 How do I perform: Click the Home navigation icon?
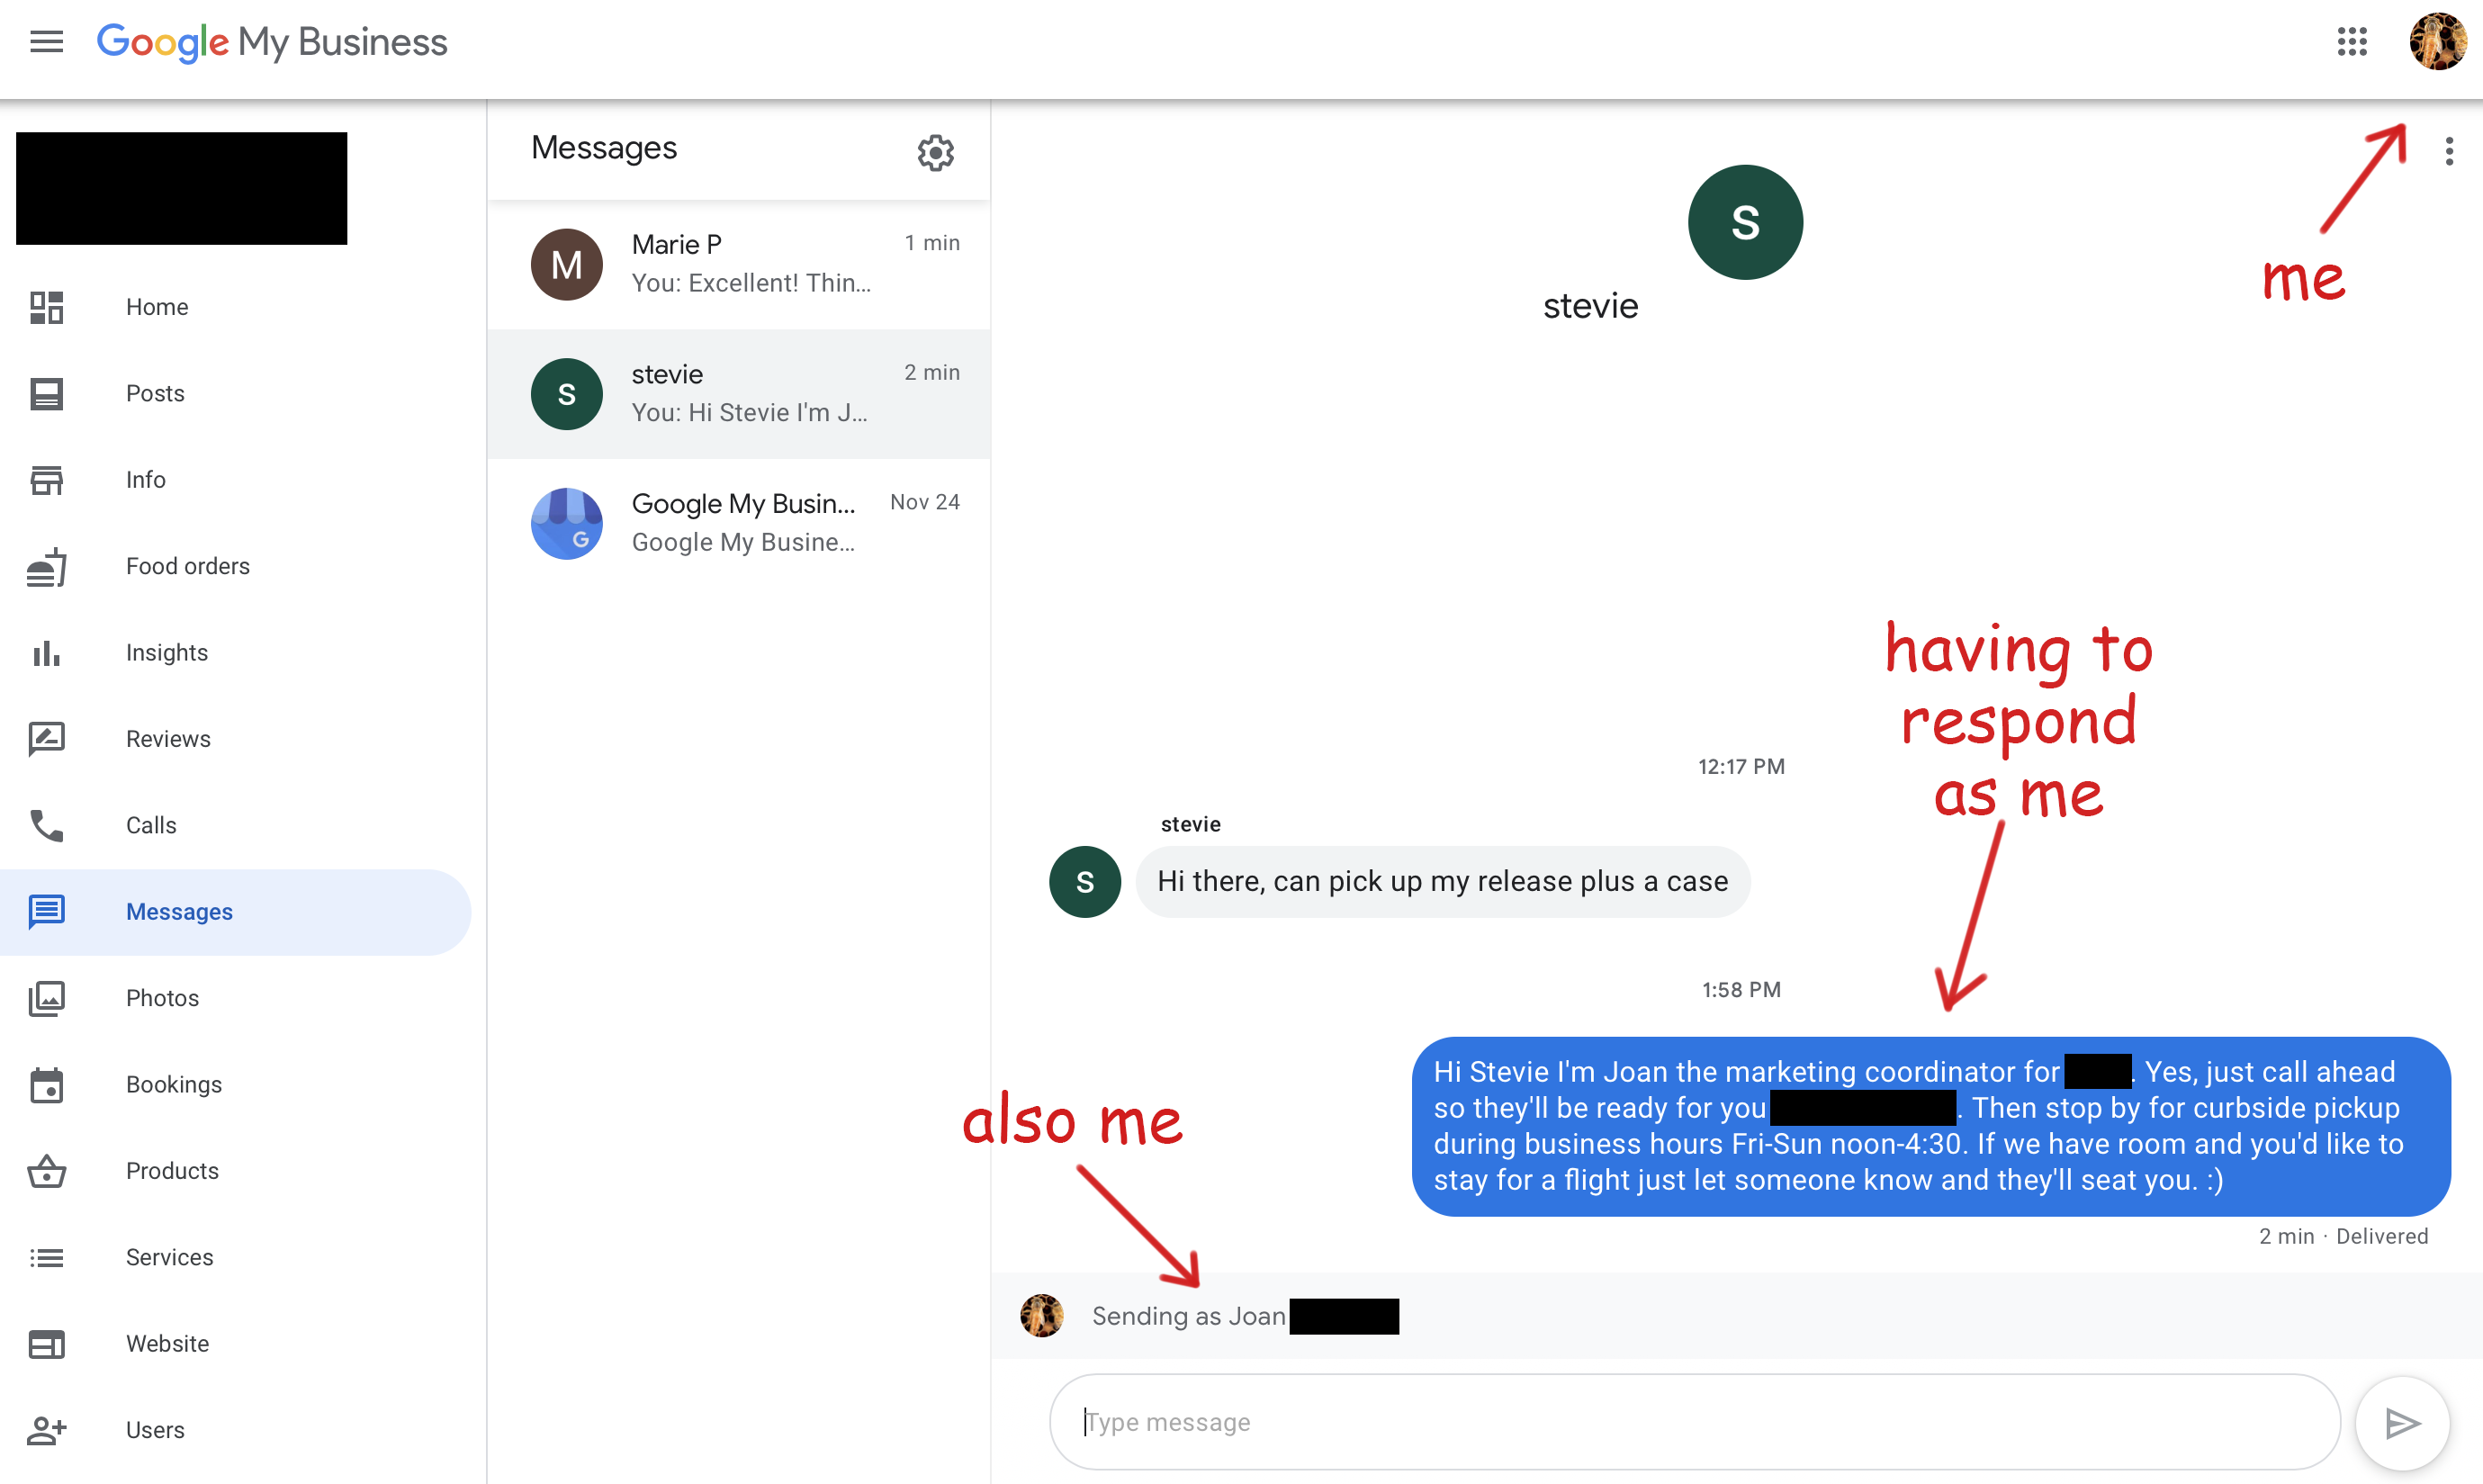(x=48, y=304)
